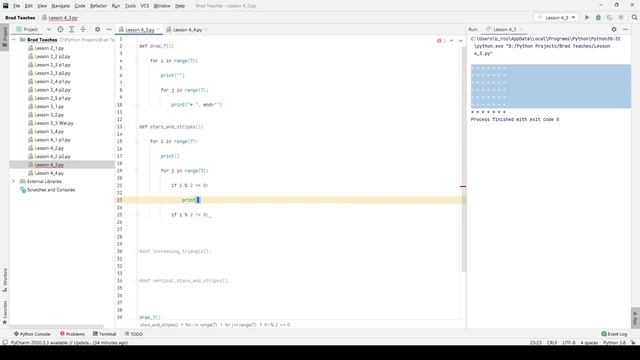Screen dimensions: 640x360
Task: Toggle Project side tool window stripe
Action: click(5, 37)
